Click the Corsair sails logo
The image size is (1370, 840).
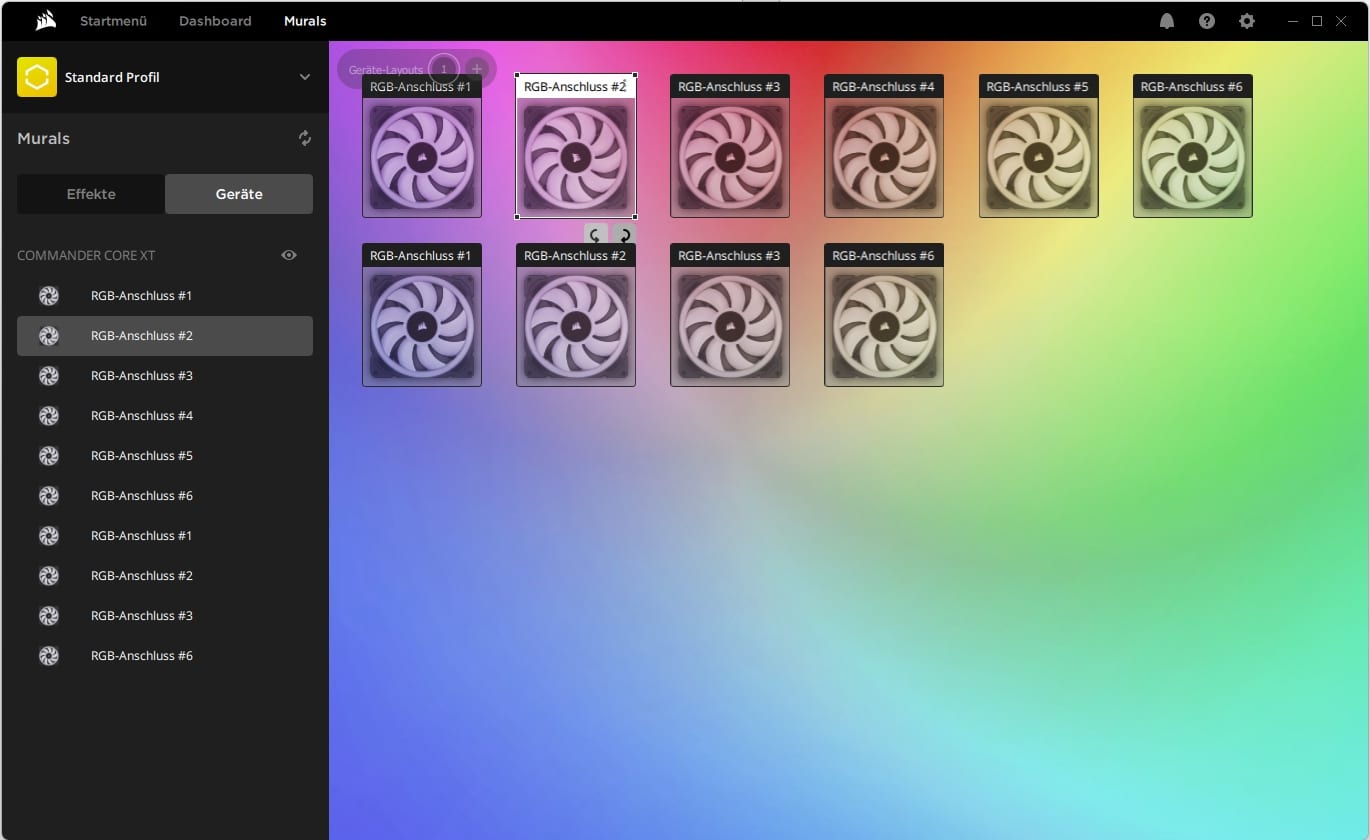coord(45,21)
